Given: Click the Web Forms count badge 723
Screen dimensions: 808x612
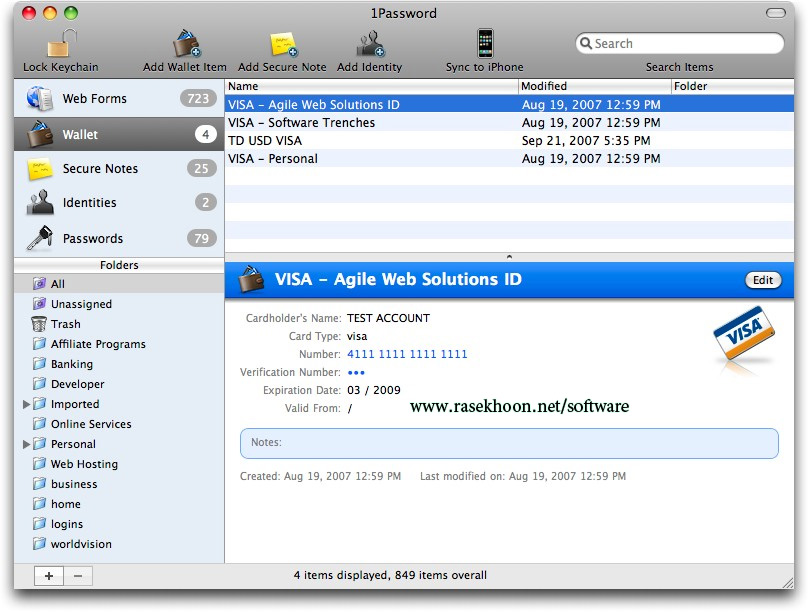Looking at the screenshot, I should [198, 98].
